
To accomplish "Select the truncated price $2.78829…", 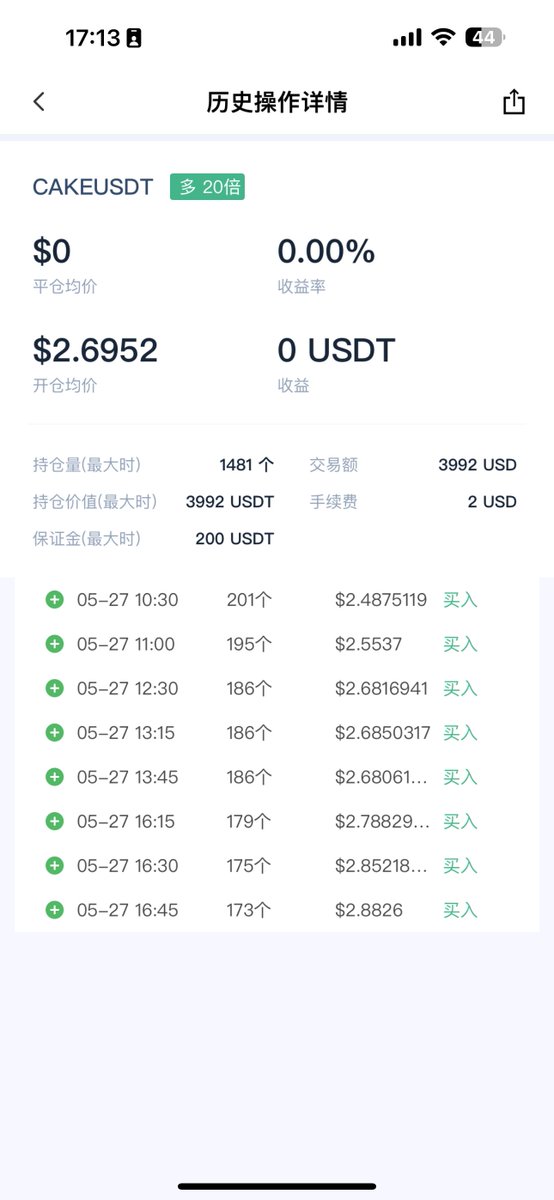I will 382,821.
